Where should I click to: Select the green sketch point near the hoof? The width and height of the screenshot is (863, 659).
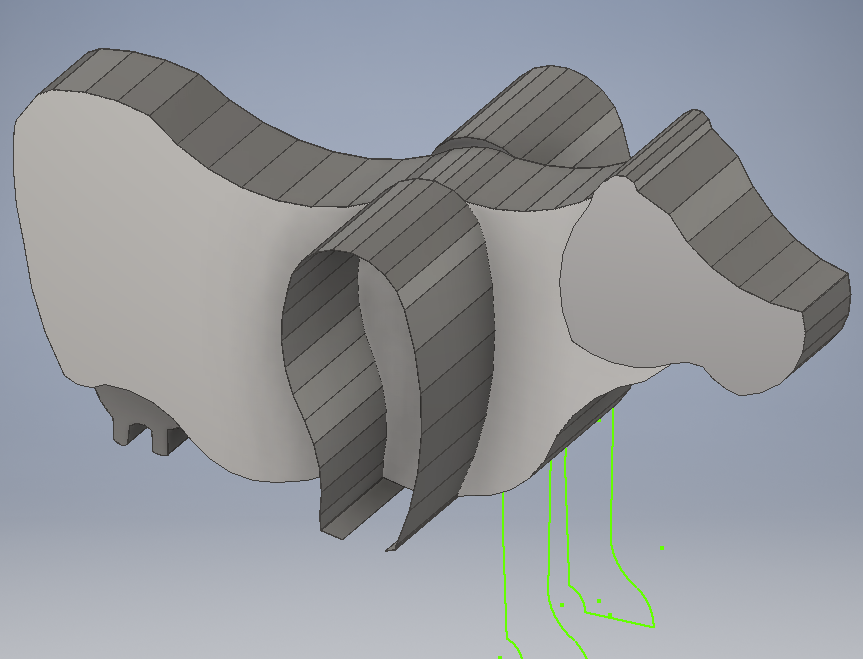pyautogui.click(x=611, y=615)
